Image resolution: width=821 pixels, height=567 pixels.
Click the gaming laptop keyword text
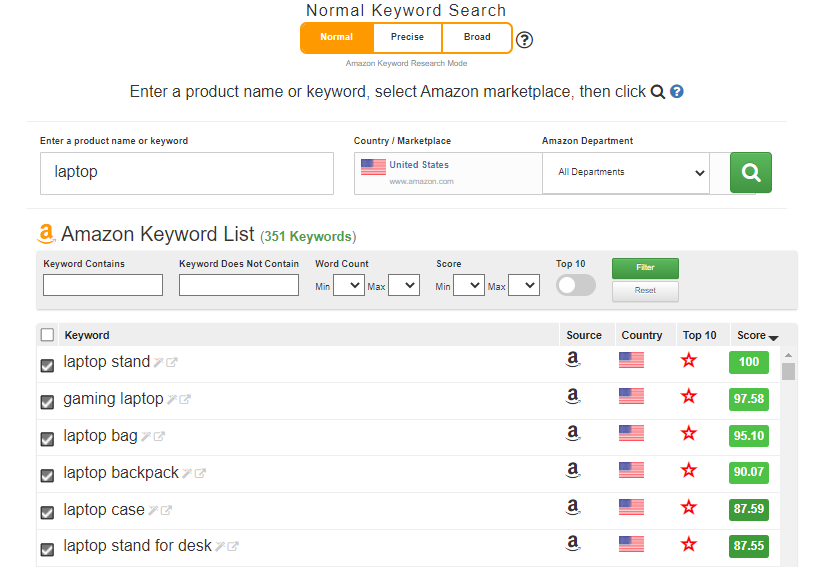tap(114, 399)
